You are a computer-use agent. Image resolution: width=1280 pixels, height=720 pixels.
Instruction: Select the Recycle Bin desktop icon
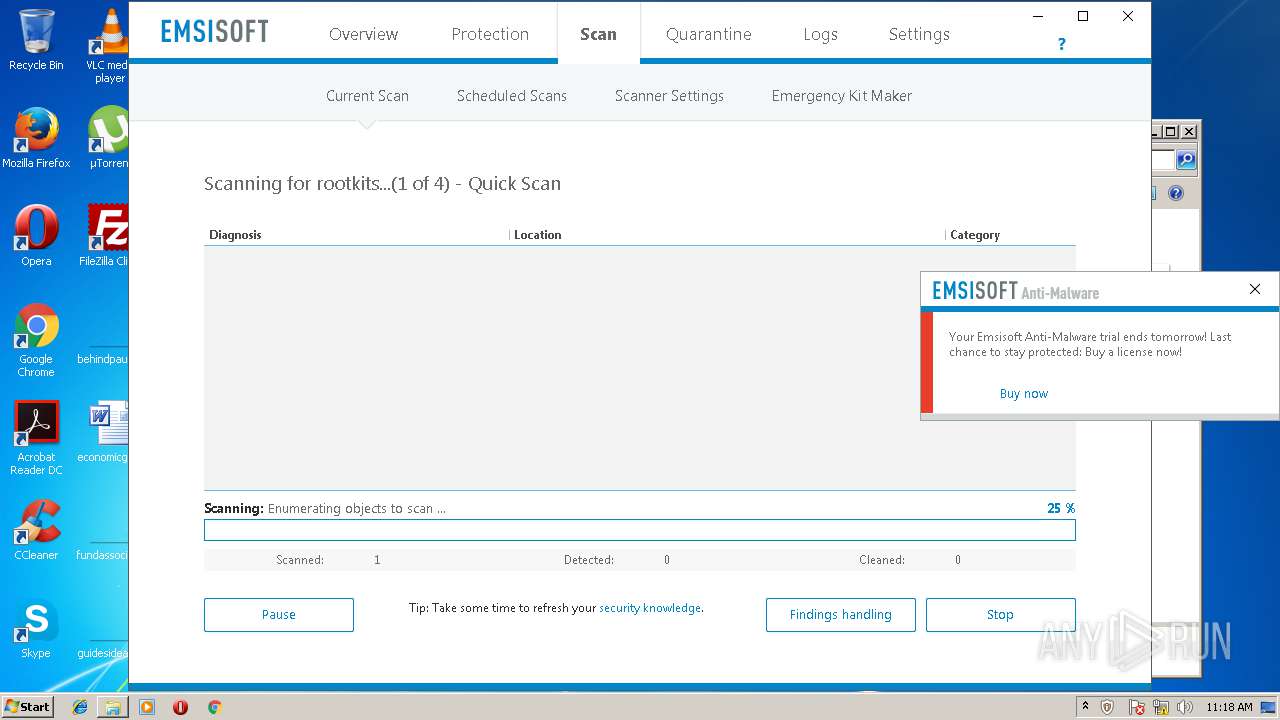point(36,40)
